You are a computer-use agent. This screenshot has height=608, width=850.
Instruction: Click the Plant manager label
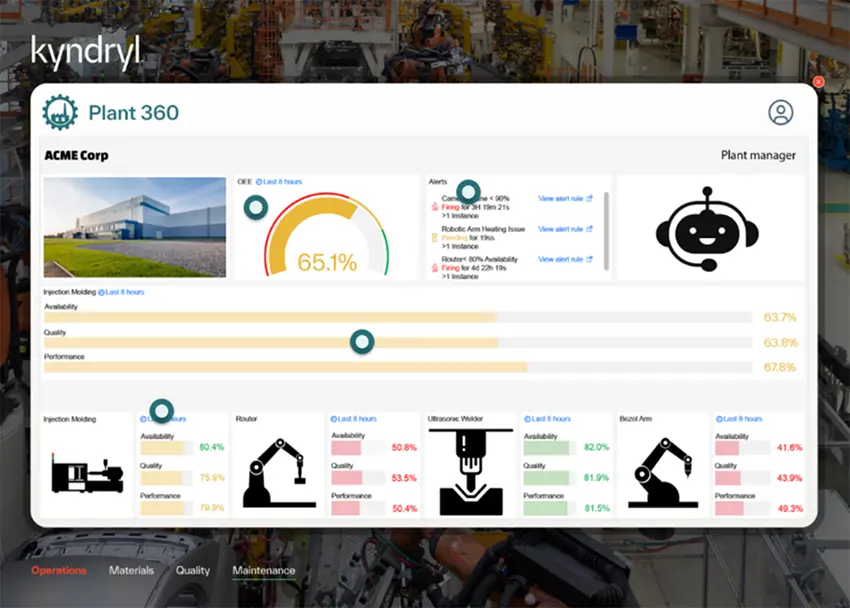coord(758,156)
